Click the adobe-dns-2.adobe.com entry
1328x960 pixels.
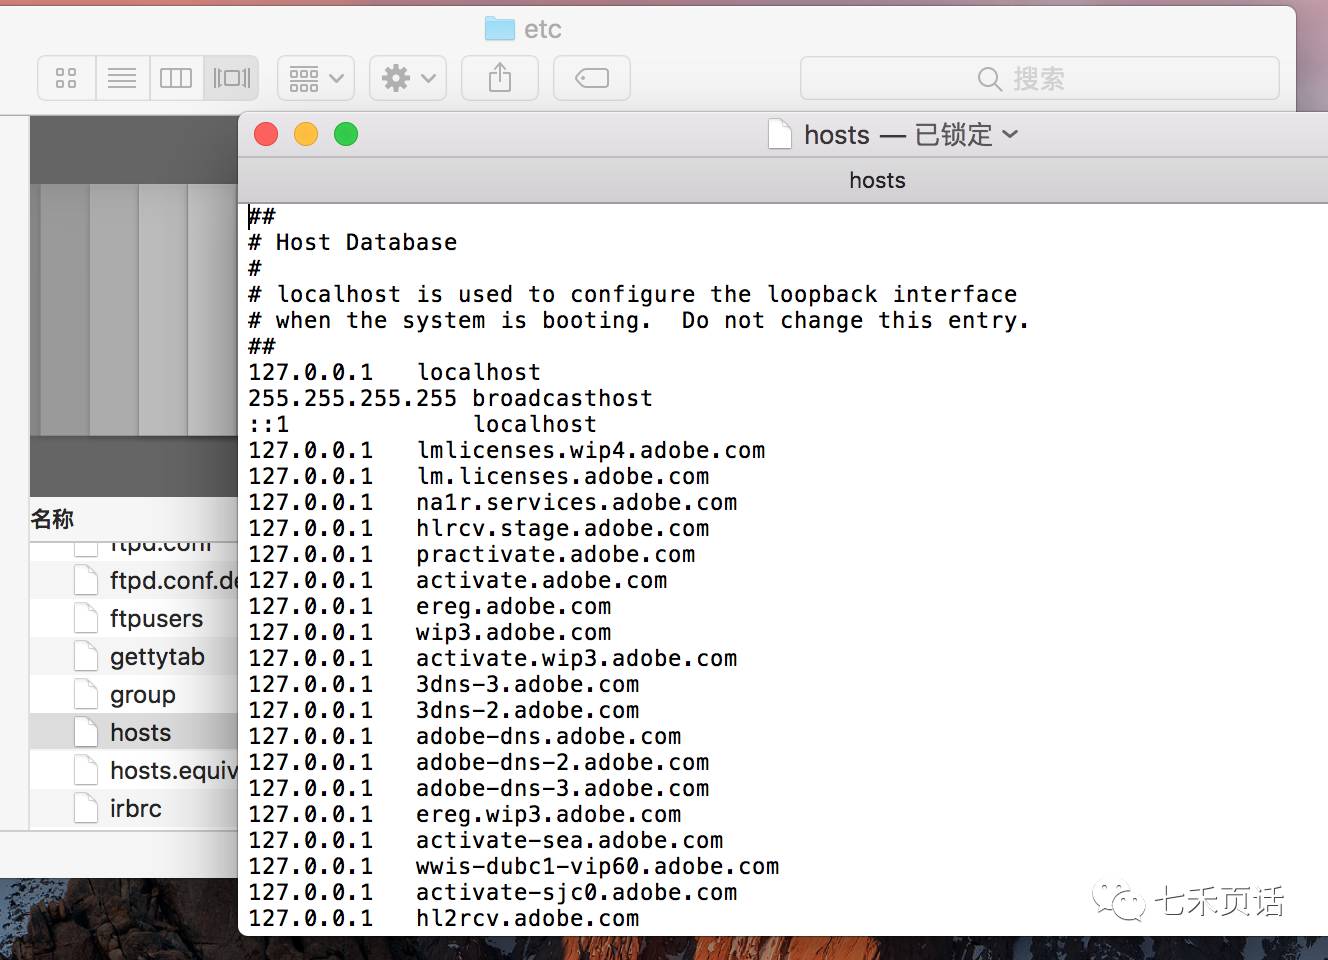tap(563, 762)
